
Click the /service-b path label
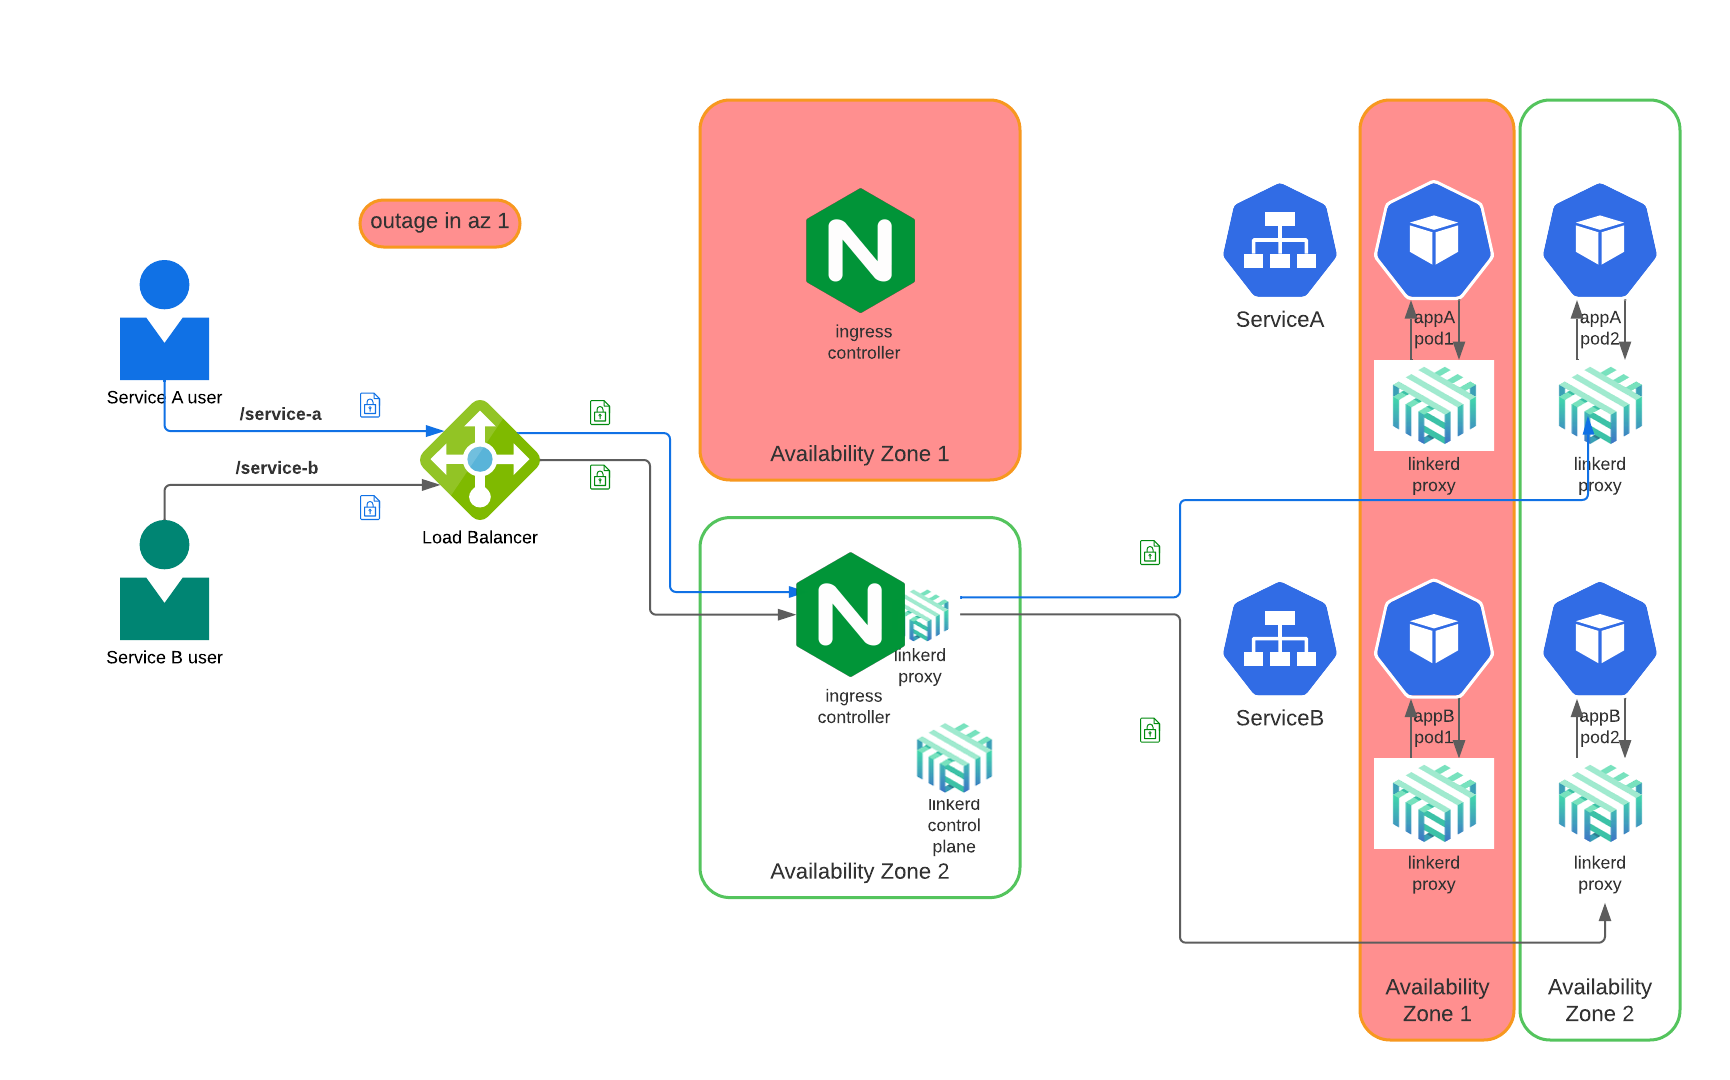277,468
